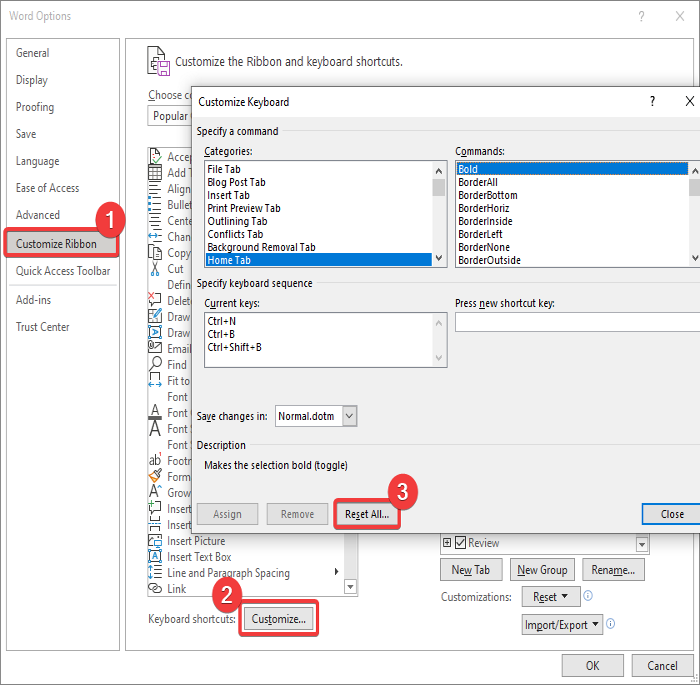Select Bold in Commands list
The image size is (700, 685).
(572, 169)
